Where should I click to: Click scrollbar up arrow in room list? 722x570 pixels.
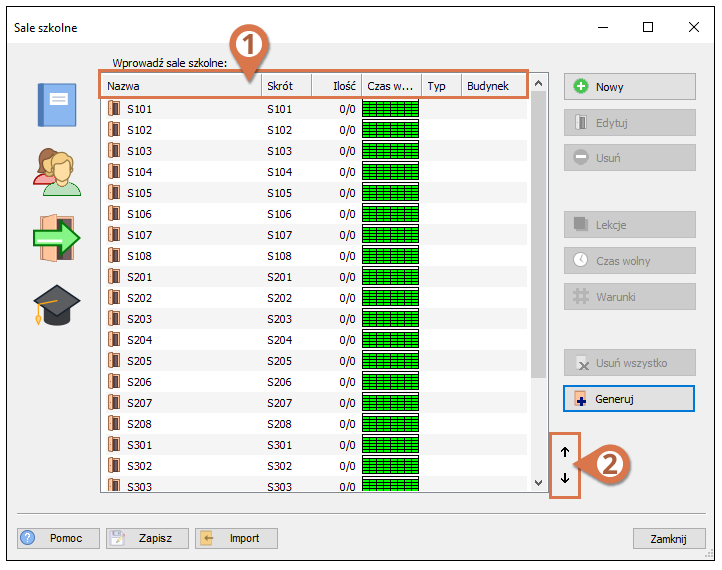(538, 83)
